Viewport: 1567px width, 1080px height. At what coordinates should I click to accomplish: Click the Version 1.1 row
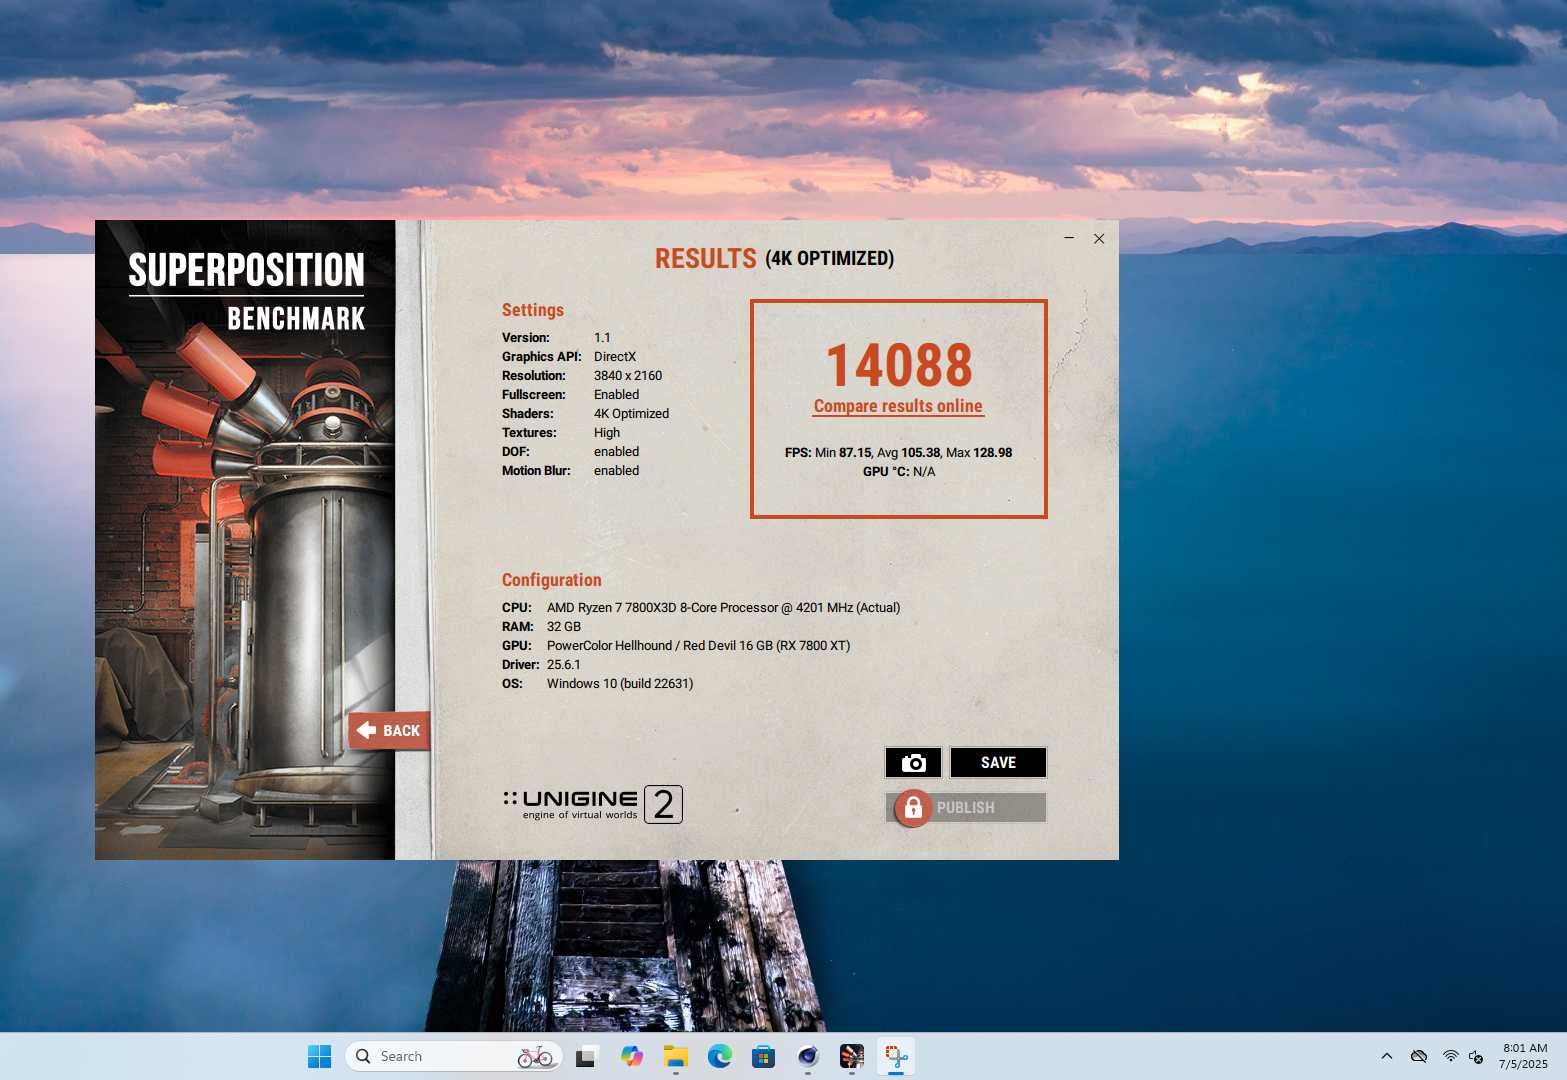(556, 338)
